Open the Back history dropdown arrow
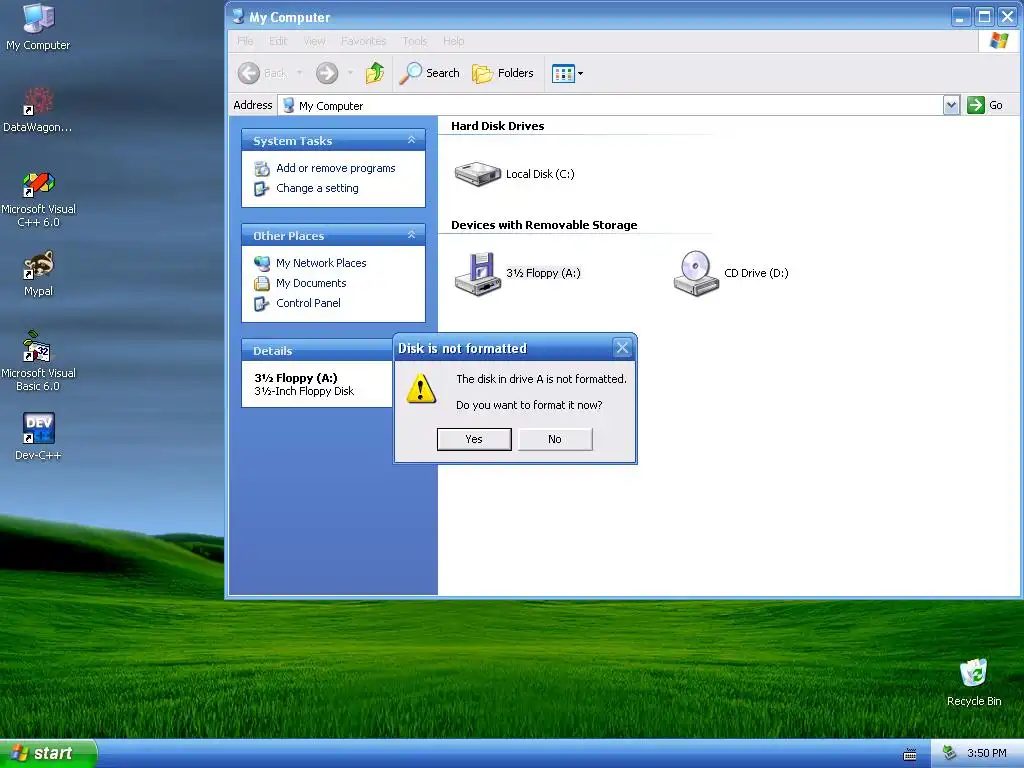The width and height of the screenshot is (1024, 768). pos(300,73)
